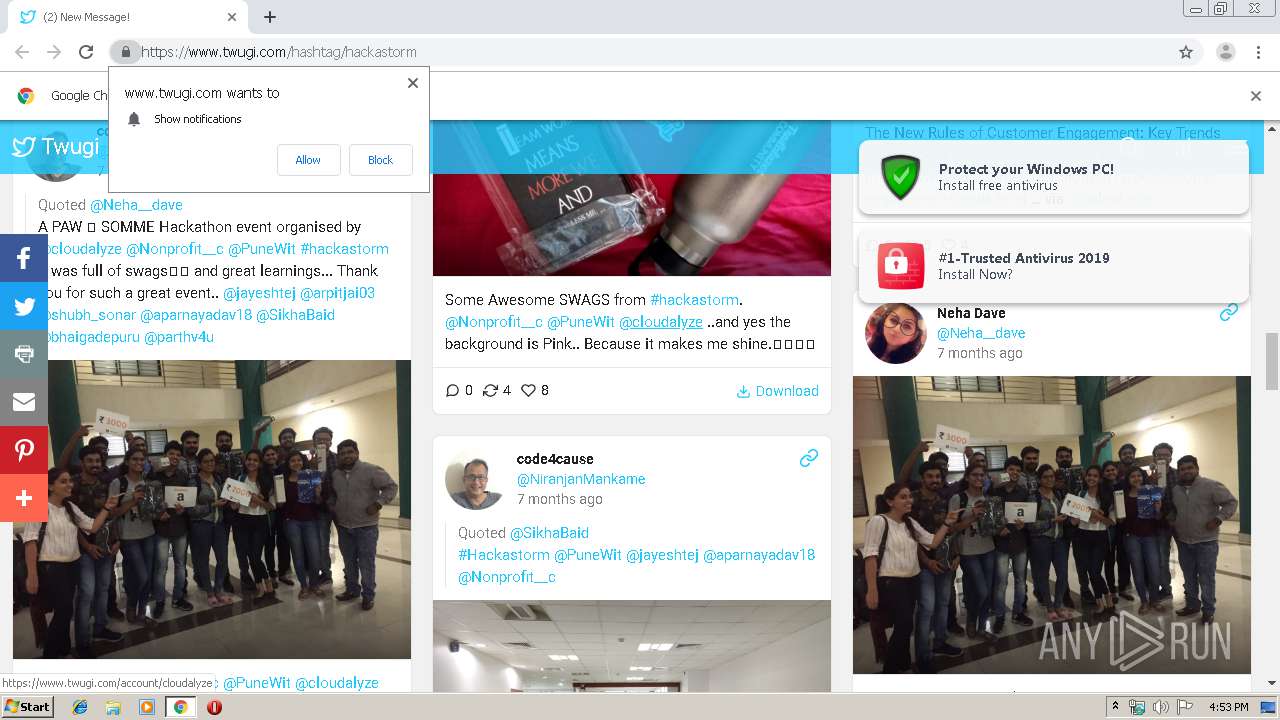Open group photo in Neha Dave post
This screenshot has height=720, width=1280.
click(x=1052, y=525)
